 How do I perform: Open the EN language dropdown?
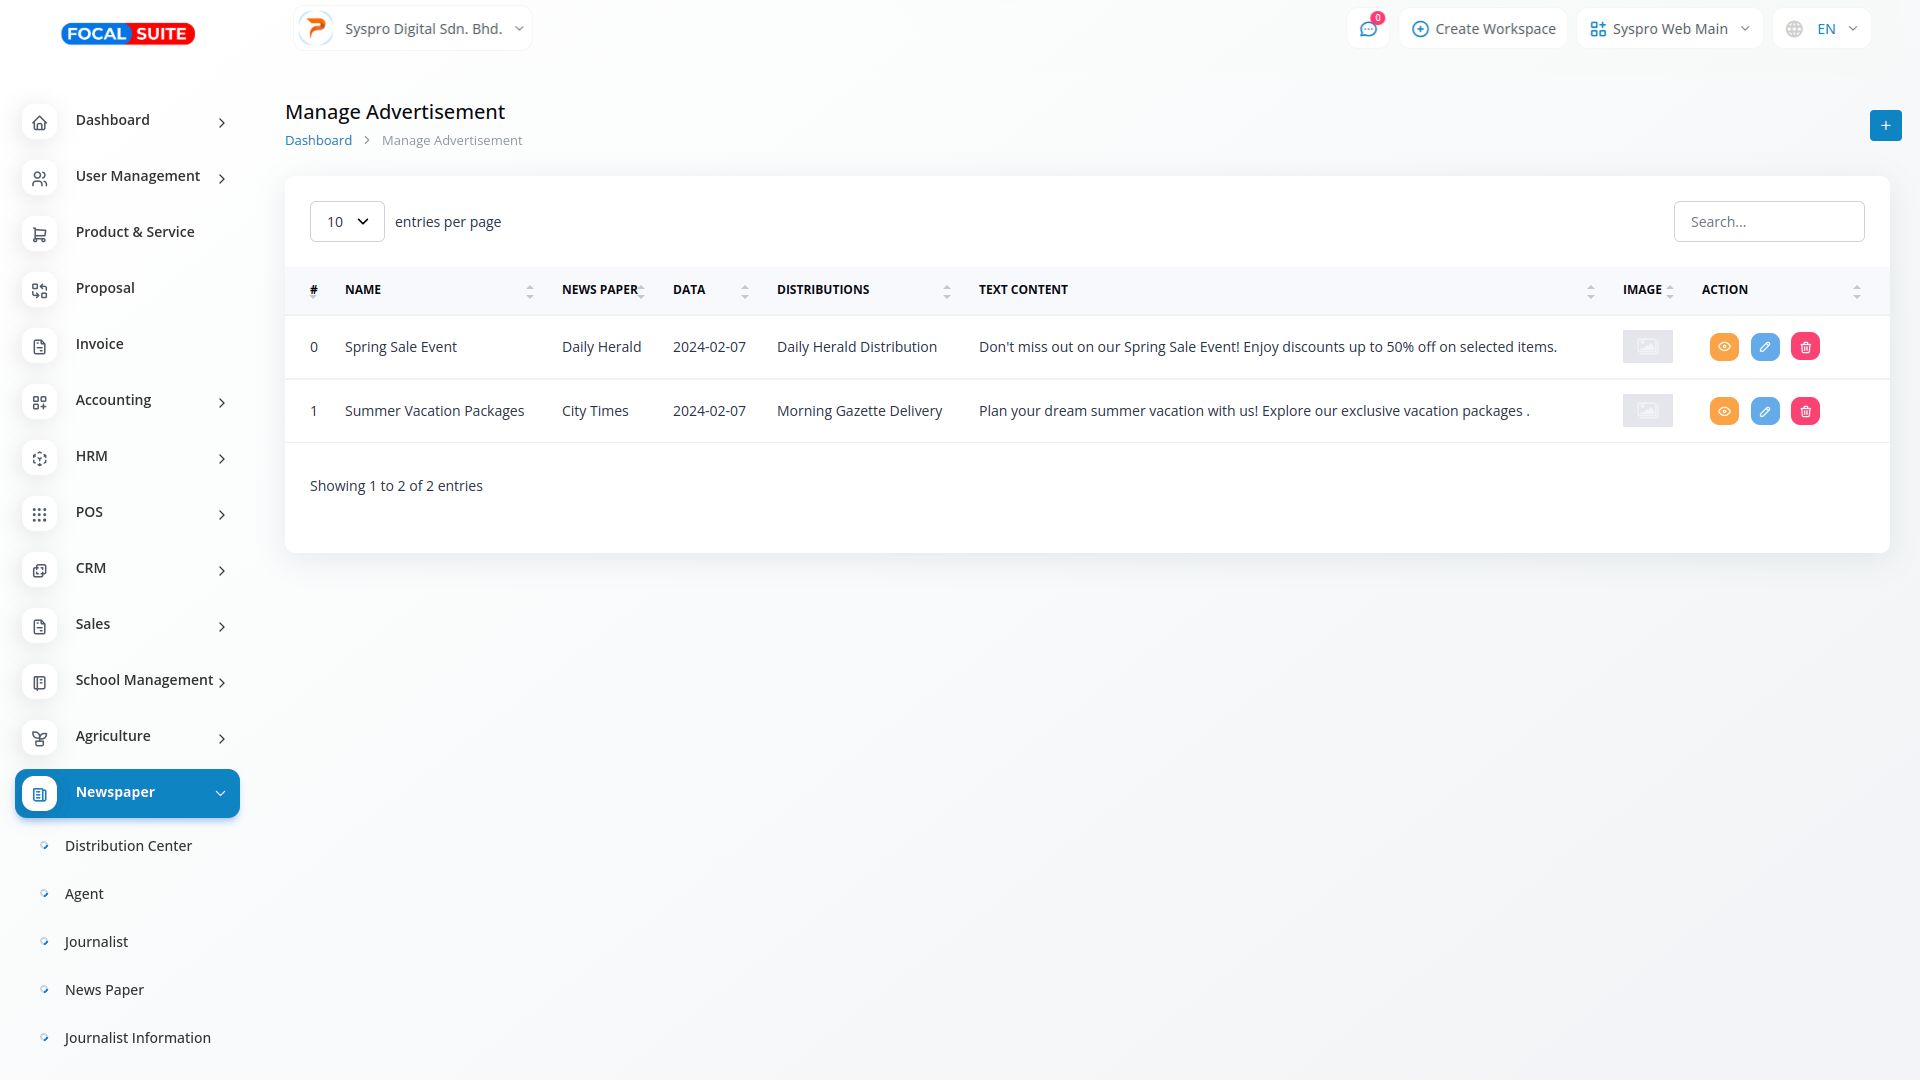[x=1824, y=29]
